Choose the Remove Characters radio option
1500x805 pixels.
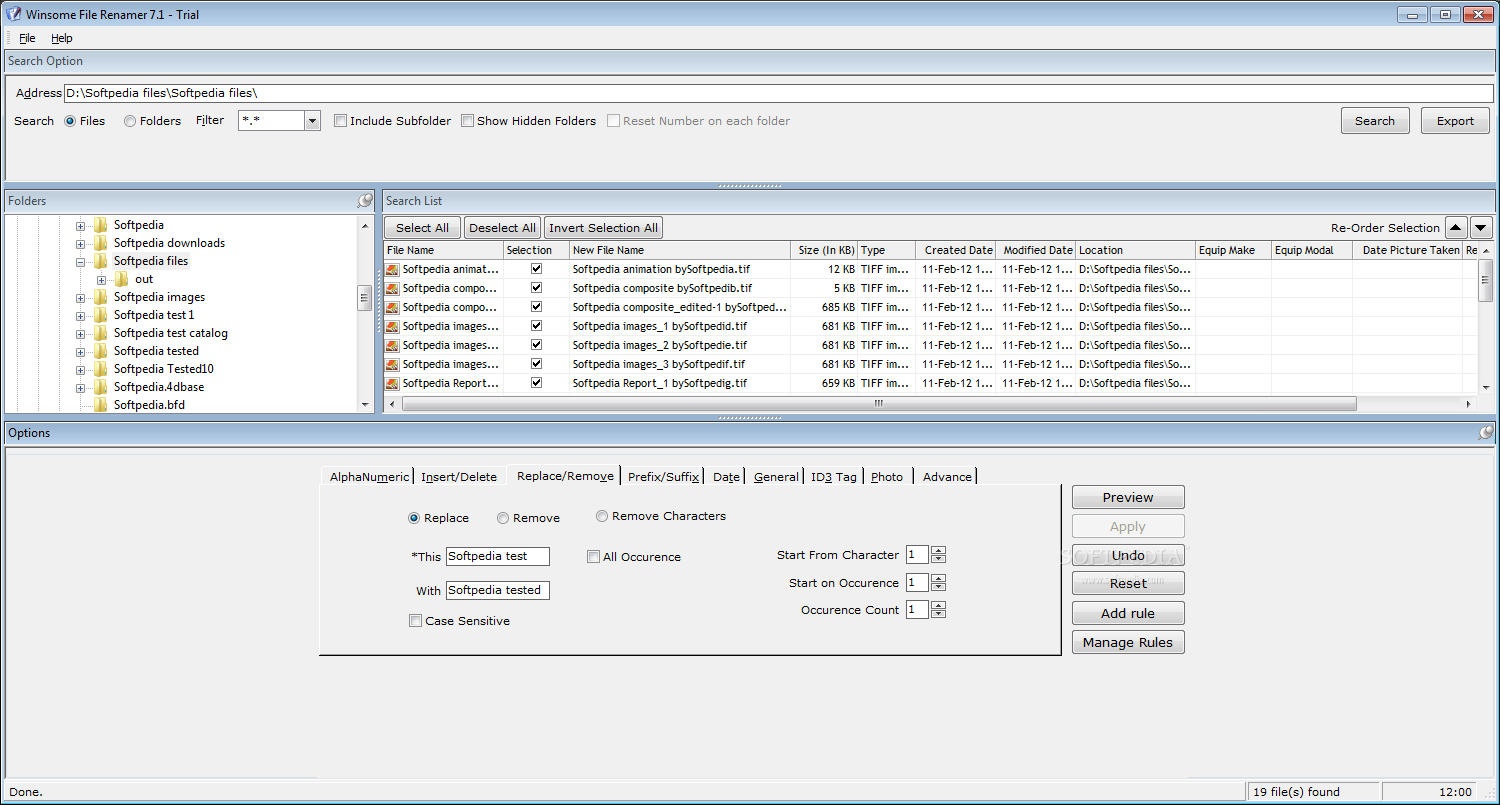pos(602,516)
